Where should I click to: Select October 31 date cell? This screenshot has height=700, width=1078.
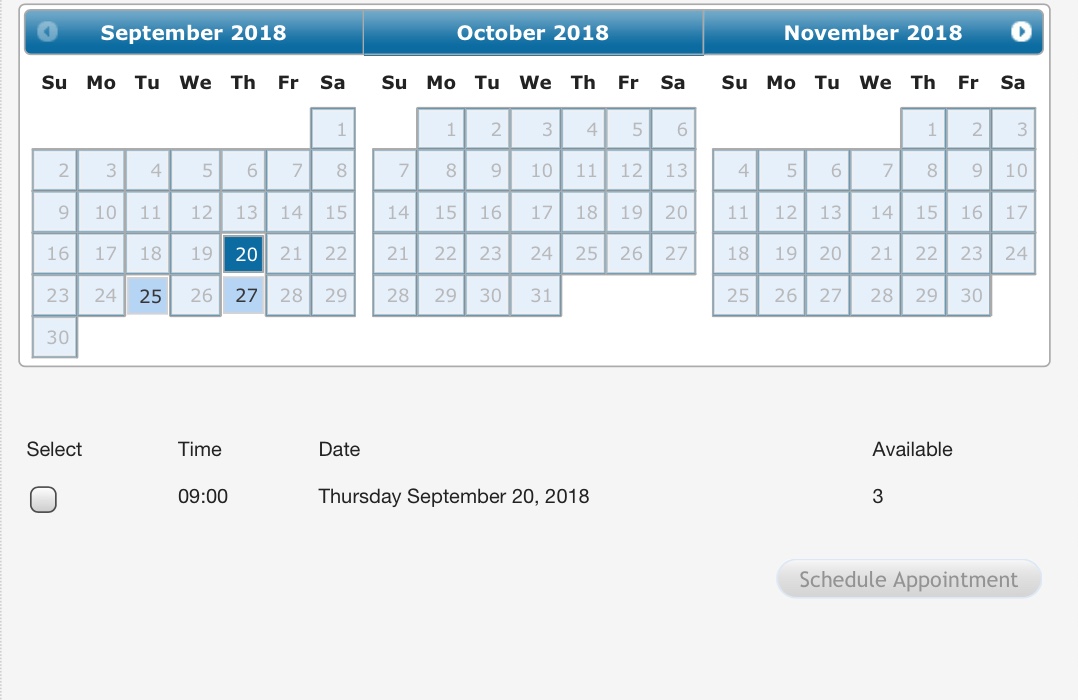[536, 296]
